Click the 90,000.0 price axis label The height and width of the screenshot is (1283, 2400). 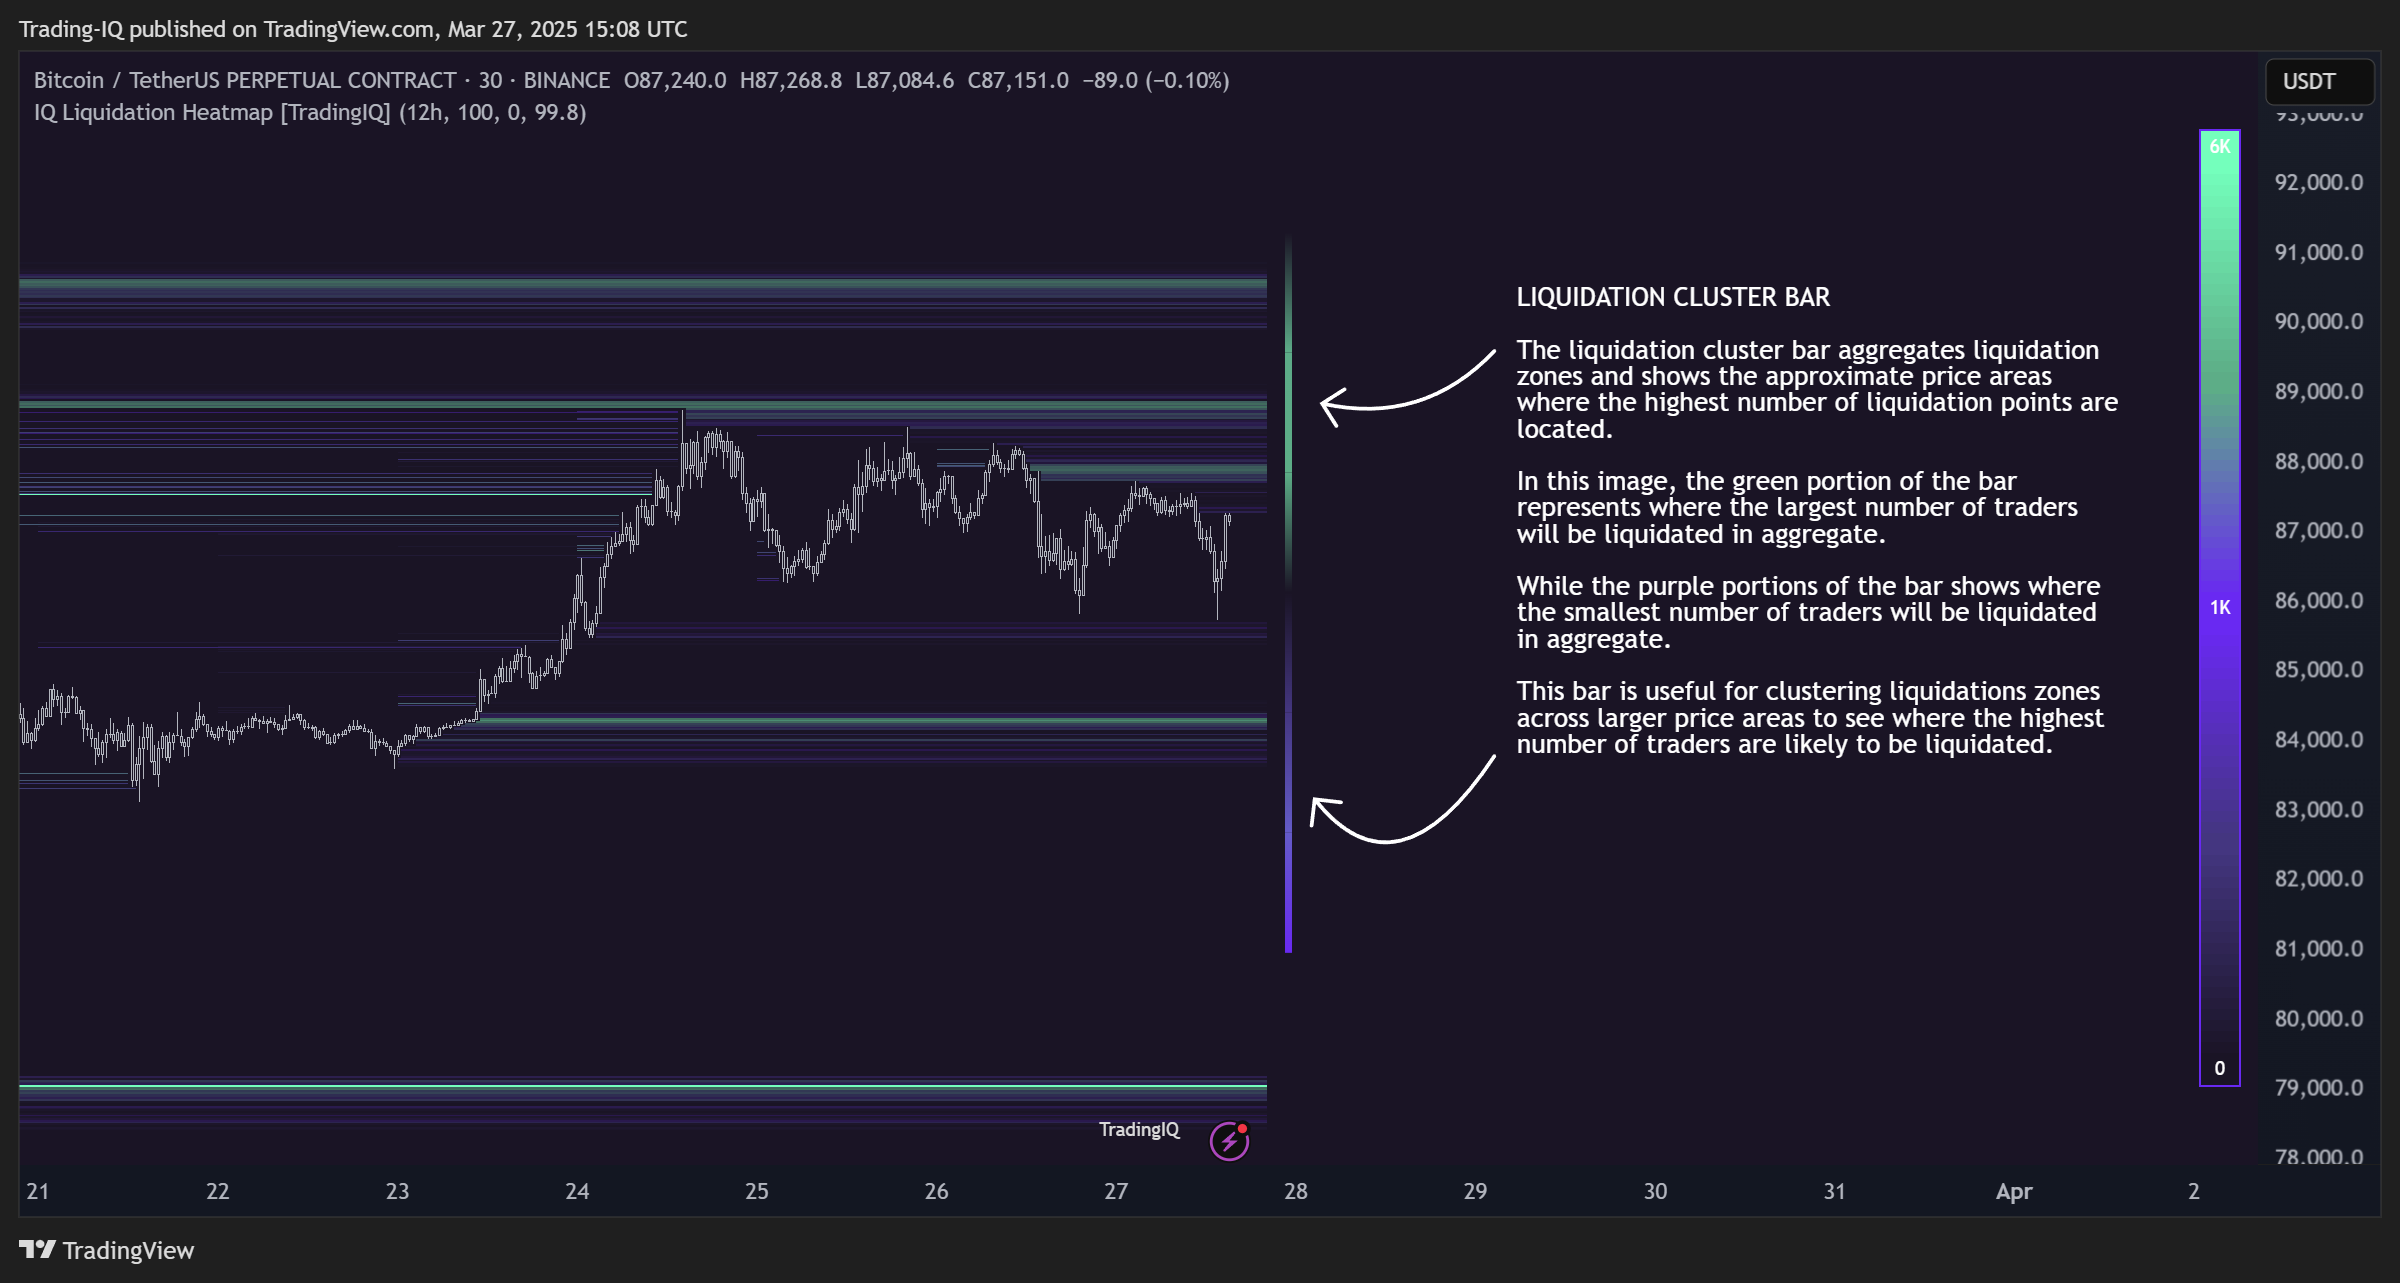[2319, 321]
